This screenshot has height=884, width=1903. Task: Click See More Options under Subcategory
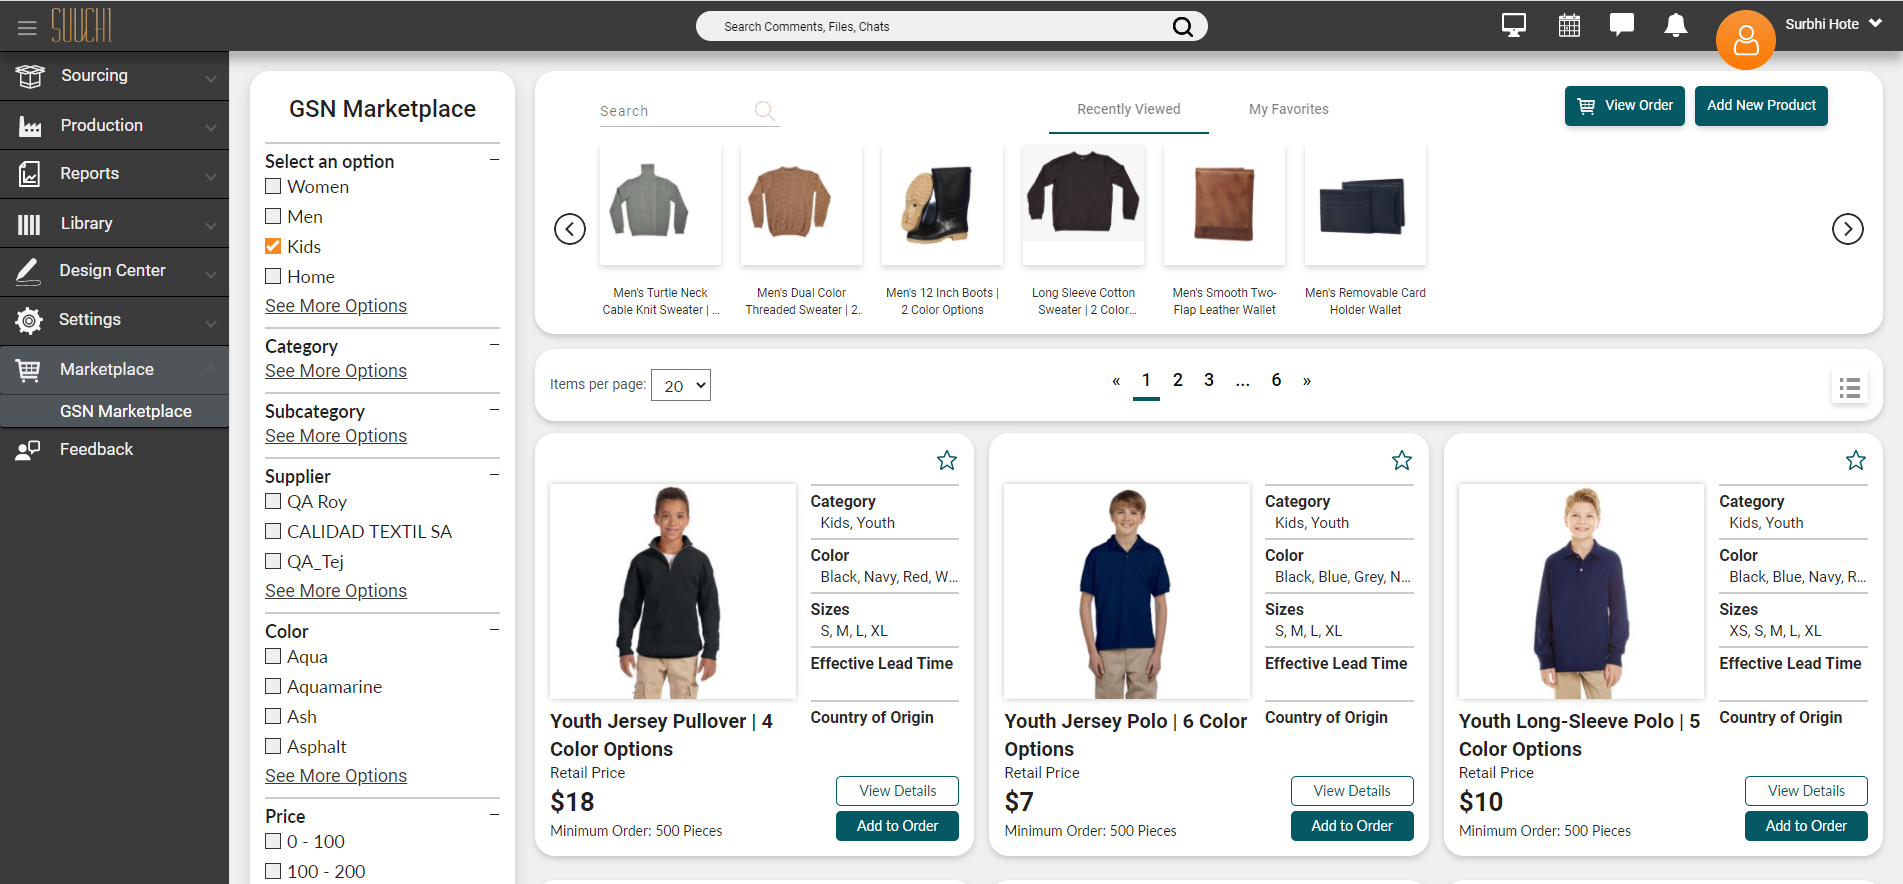[336, 436]
